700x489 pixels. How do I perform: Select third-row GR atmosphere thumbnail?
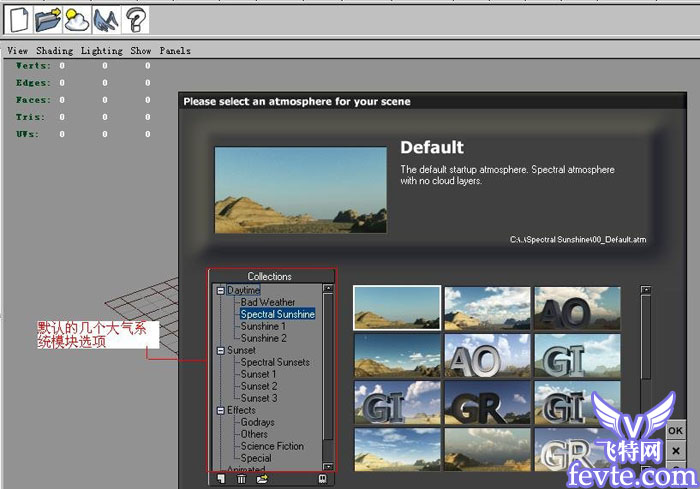(x=487, y=402)
